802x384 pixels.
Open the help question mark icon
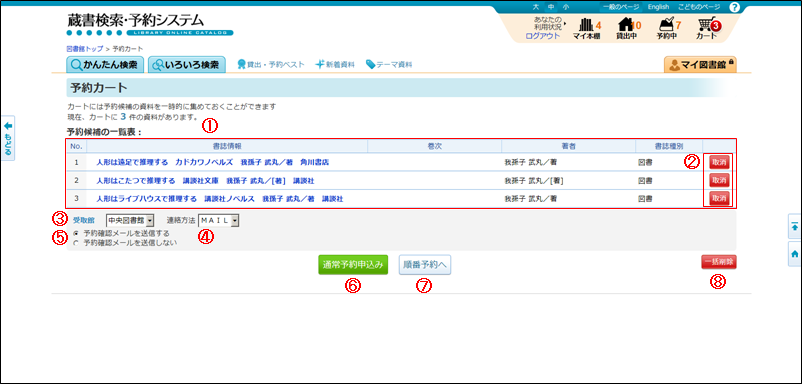click(x=734, y=7)
